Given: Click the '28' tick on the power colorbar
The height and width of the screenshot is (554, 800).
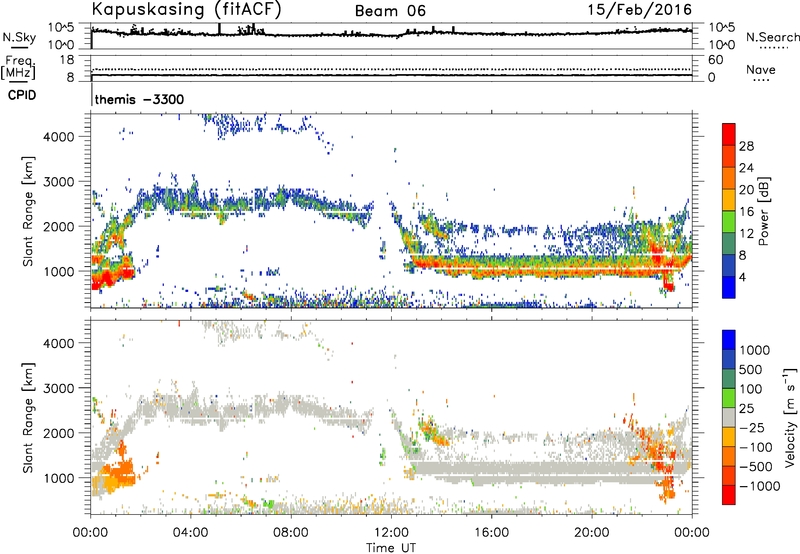Looking at the screenshot, I should click(x=746, y=146).
